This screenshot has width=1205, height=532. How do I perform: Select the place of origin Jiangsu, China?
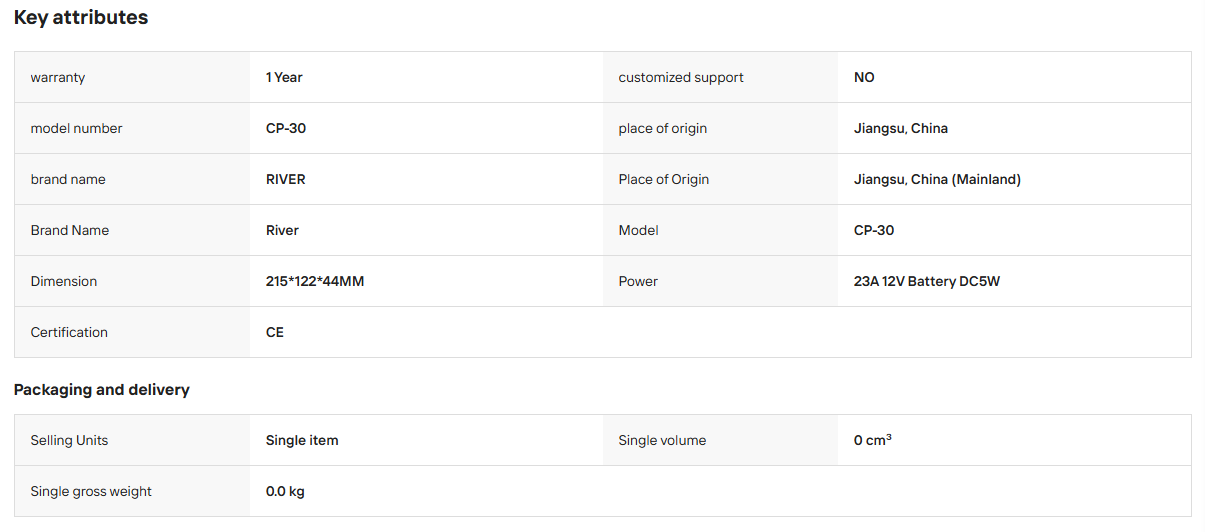pos(901,128)
